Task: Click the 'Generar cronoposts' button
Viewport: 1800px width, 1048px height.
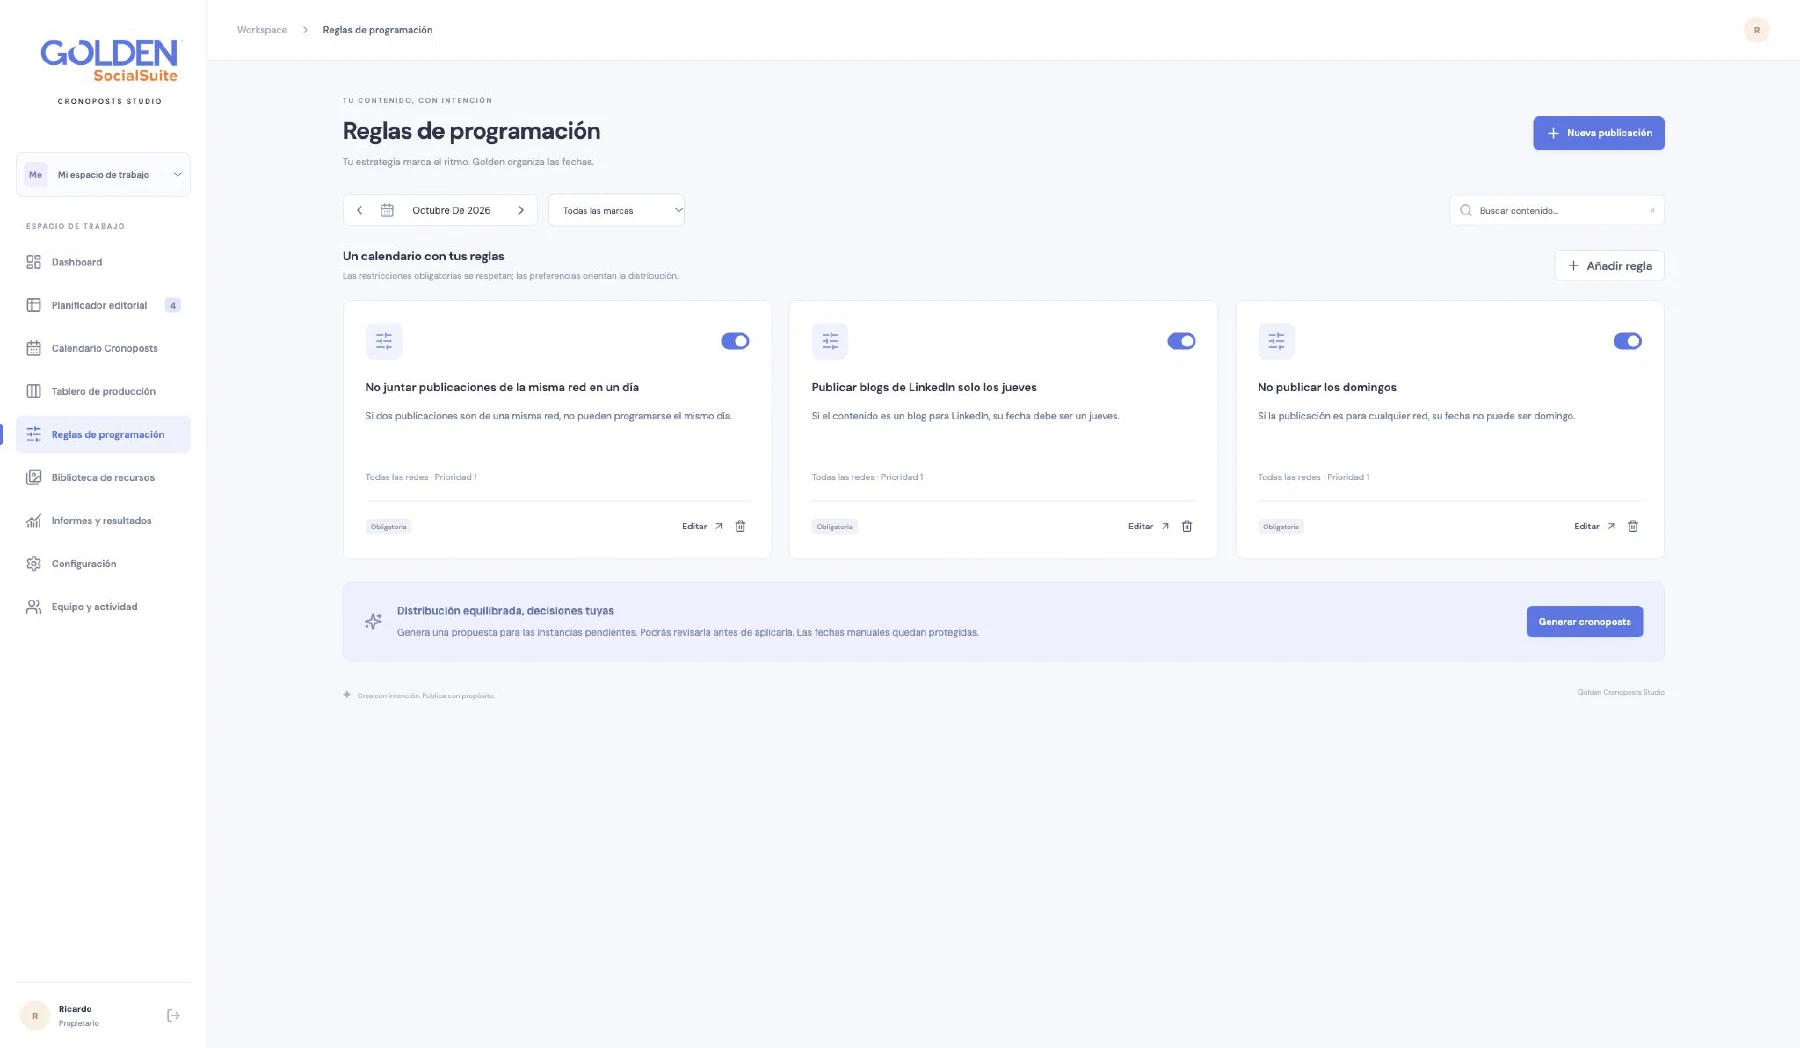Action: (1584, 621)
